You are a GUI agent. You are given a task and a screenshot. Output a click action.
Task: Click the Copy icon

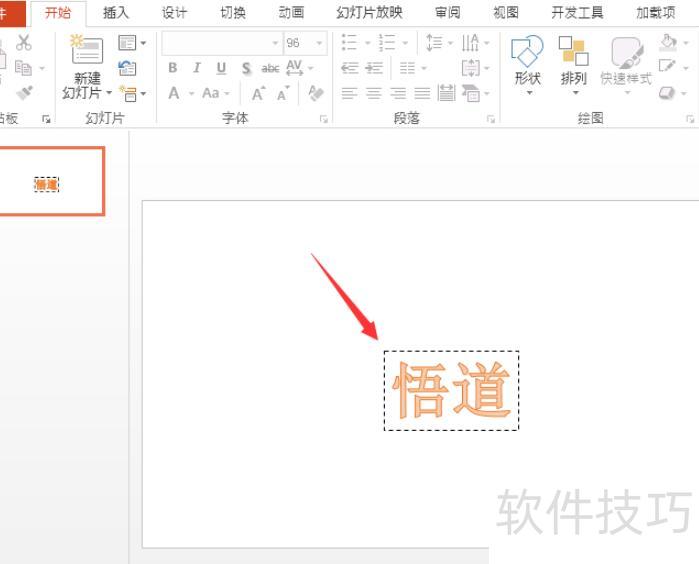(x=23, y=68)
